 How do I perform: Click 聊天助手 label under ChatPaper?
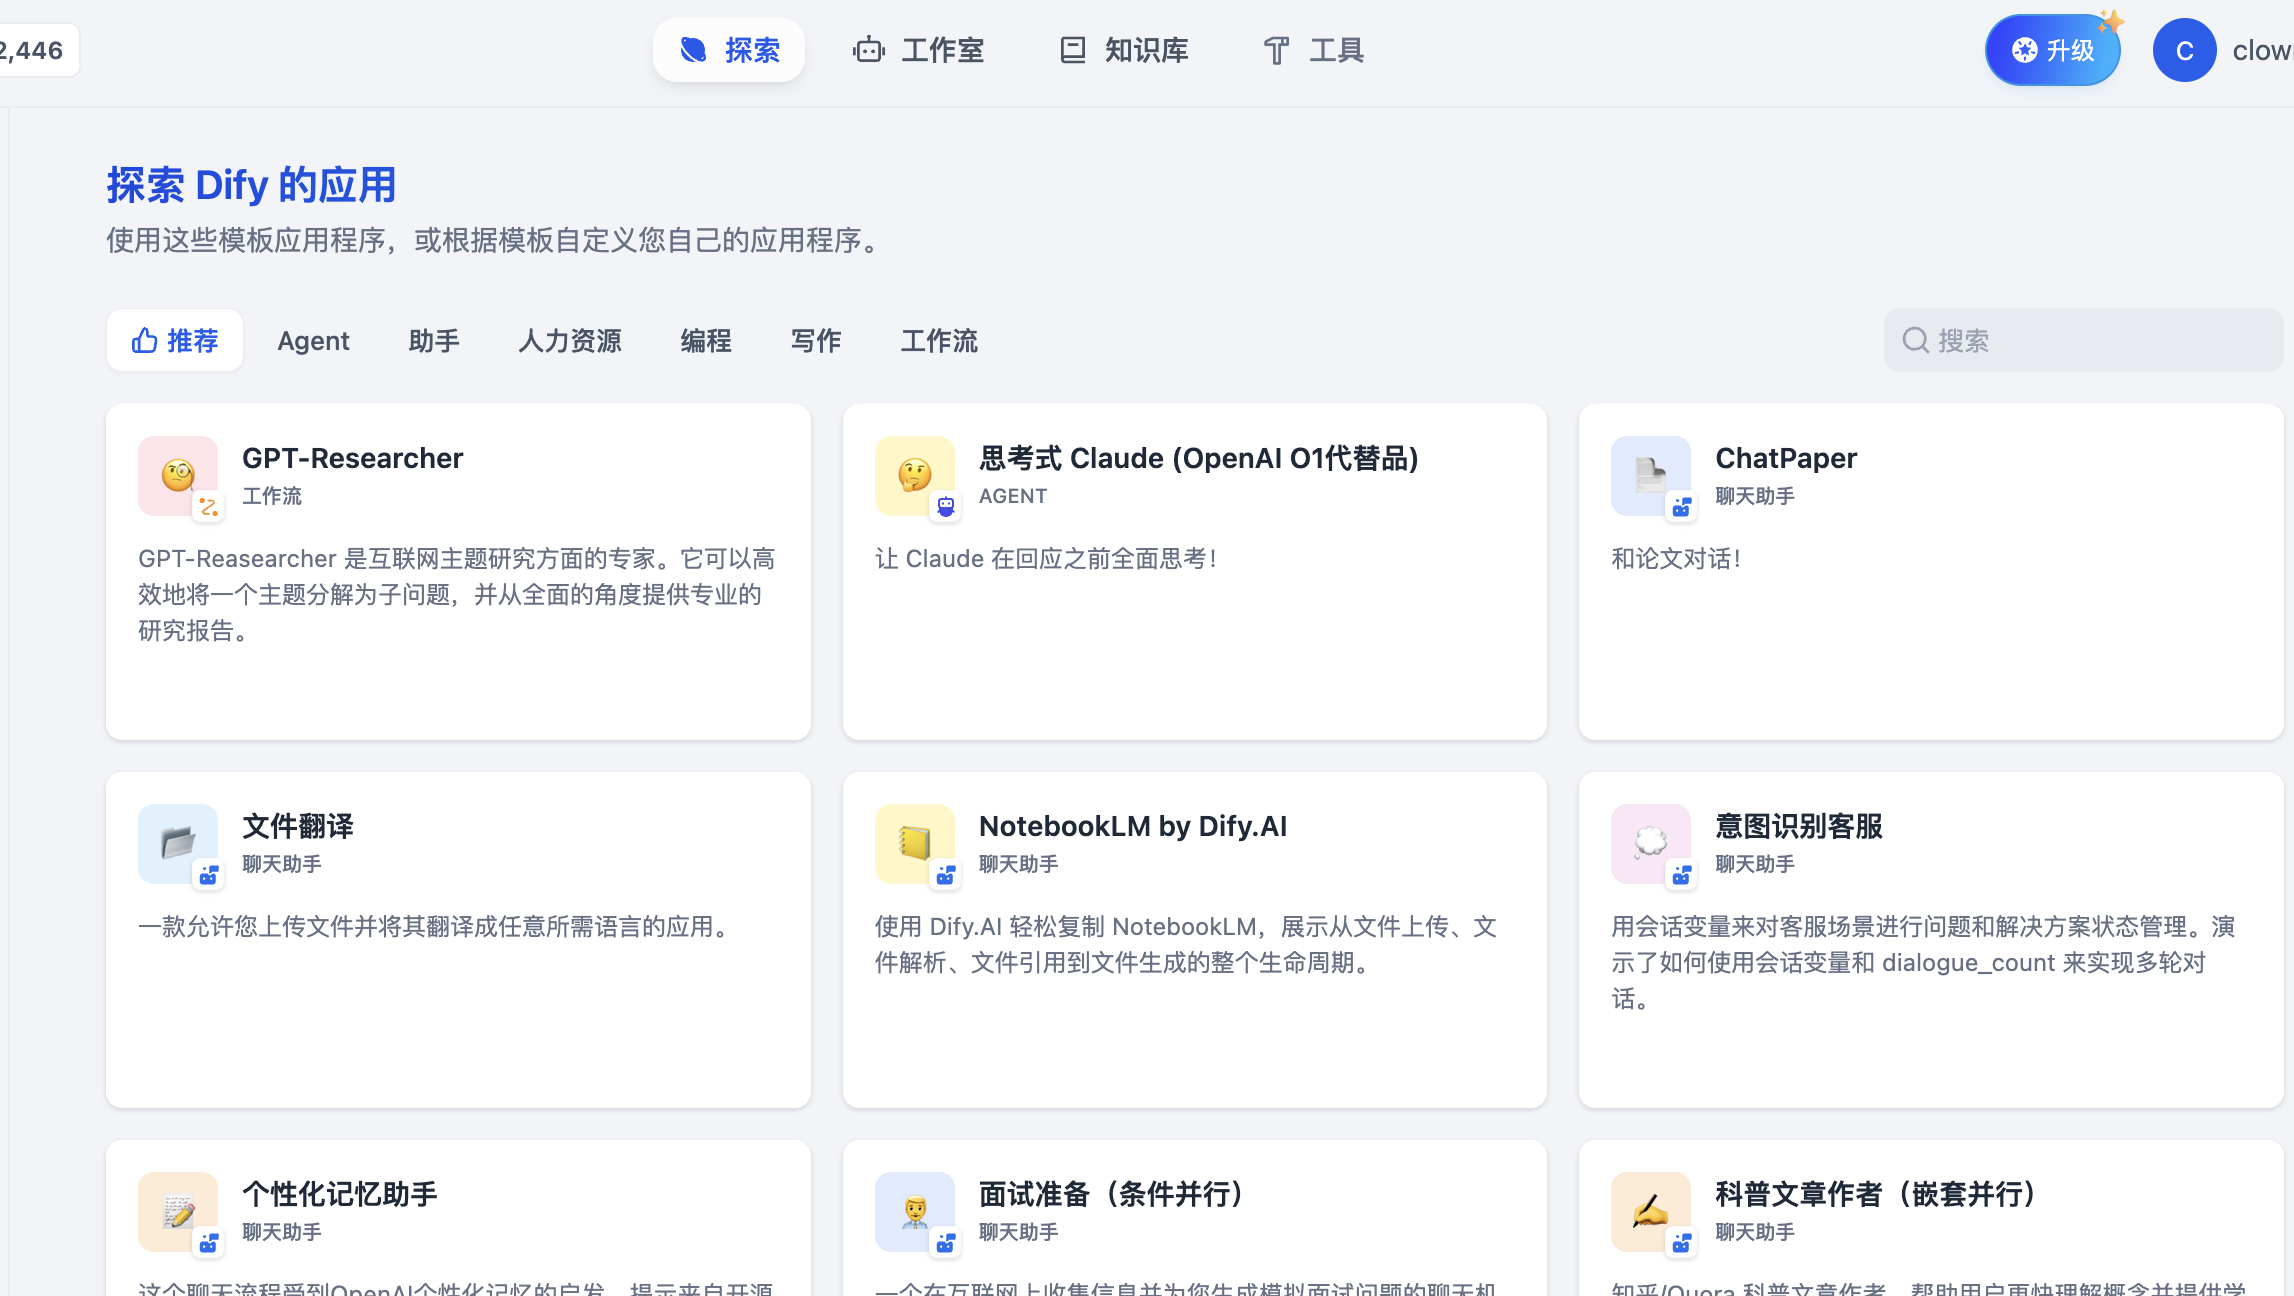(x=1755, y=496)
